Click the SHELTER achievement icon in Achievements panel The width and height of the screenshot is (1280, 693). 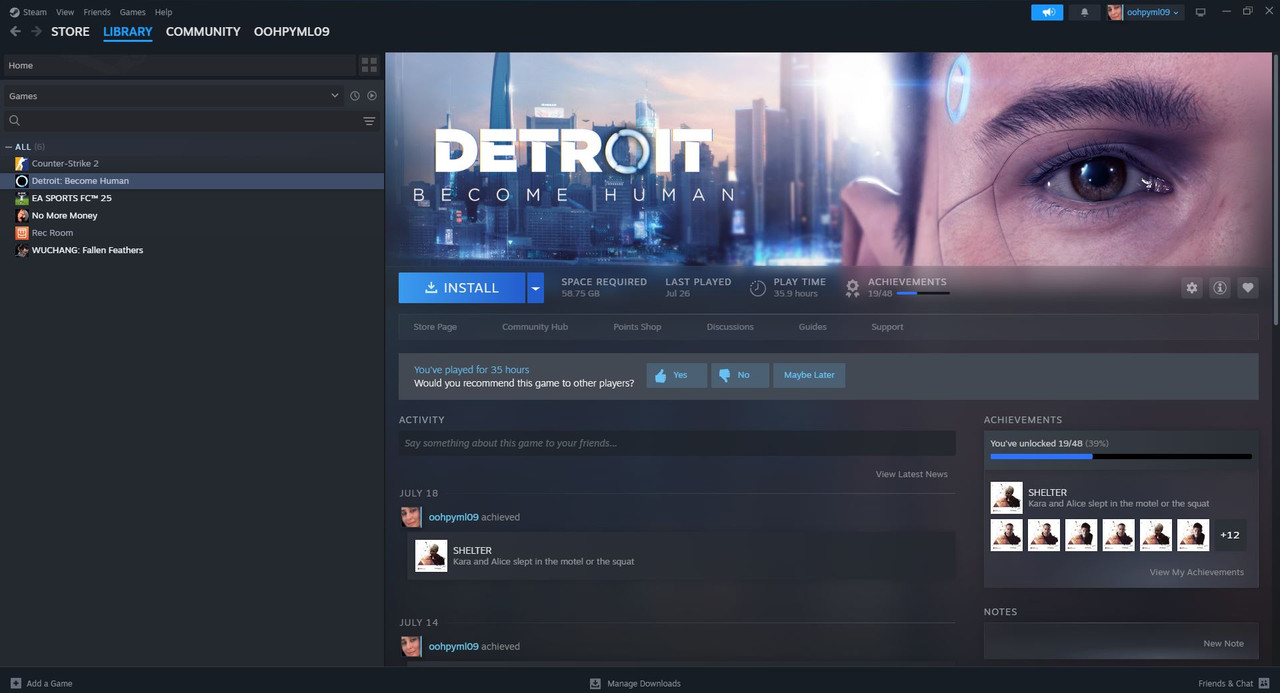[1006, 498]
